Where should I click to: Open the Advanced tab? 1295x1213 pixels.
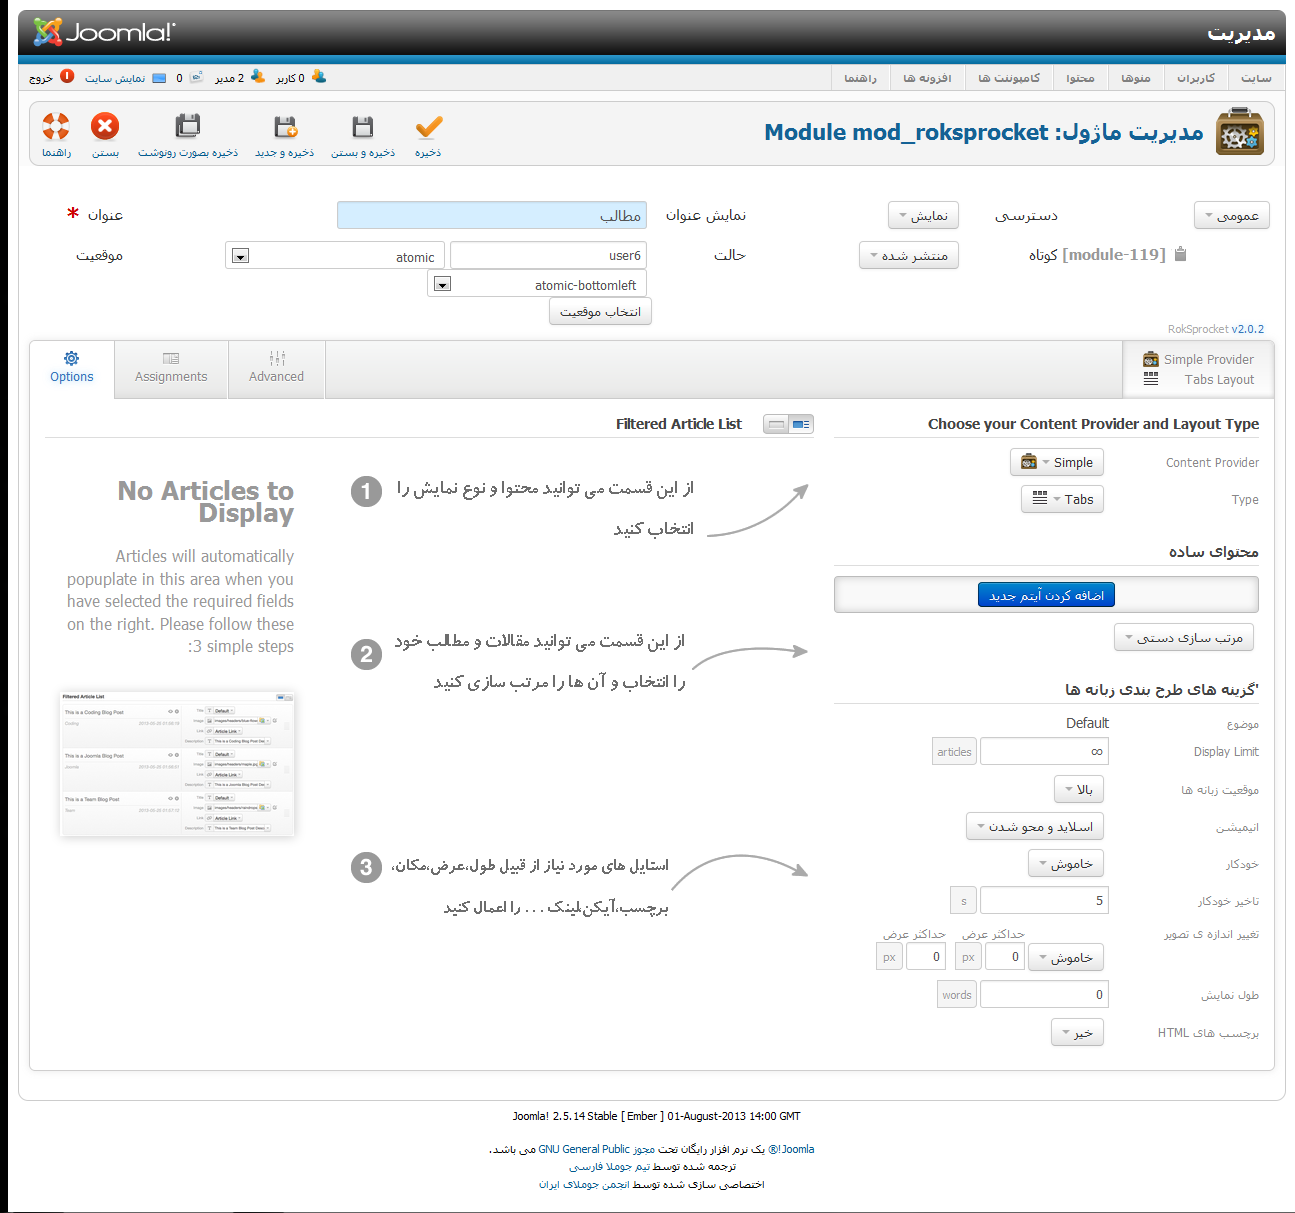[x=276, y=368]
